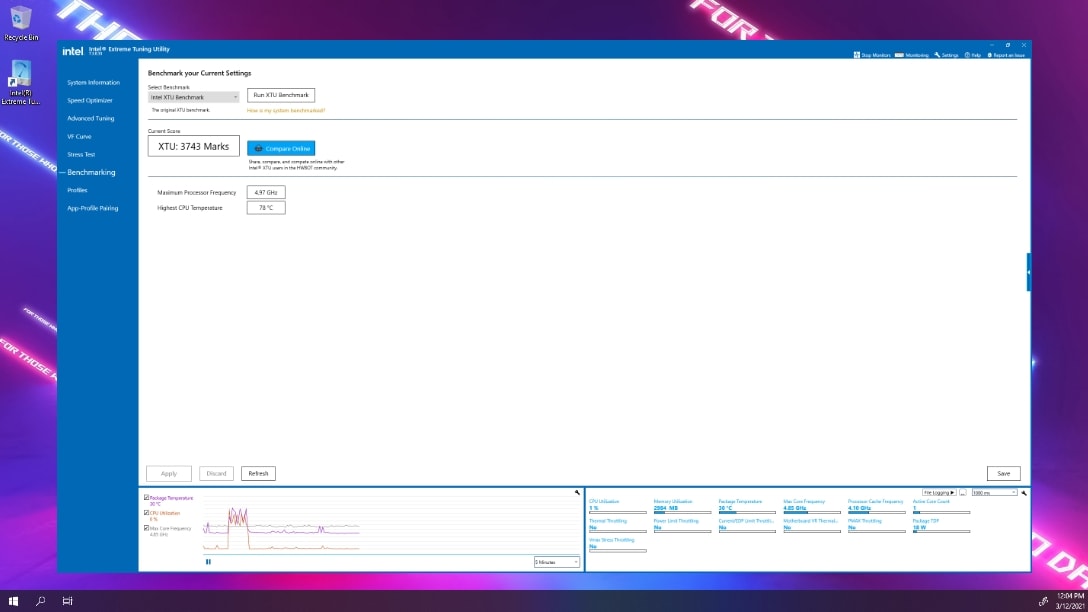The width and height of the screenshot is (1088, 612).
Task: Click the XTU 3743 Marks score box
Action: tap(194, 146)
